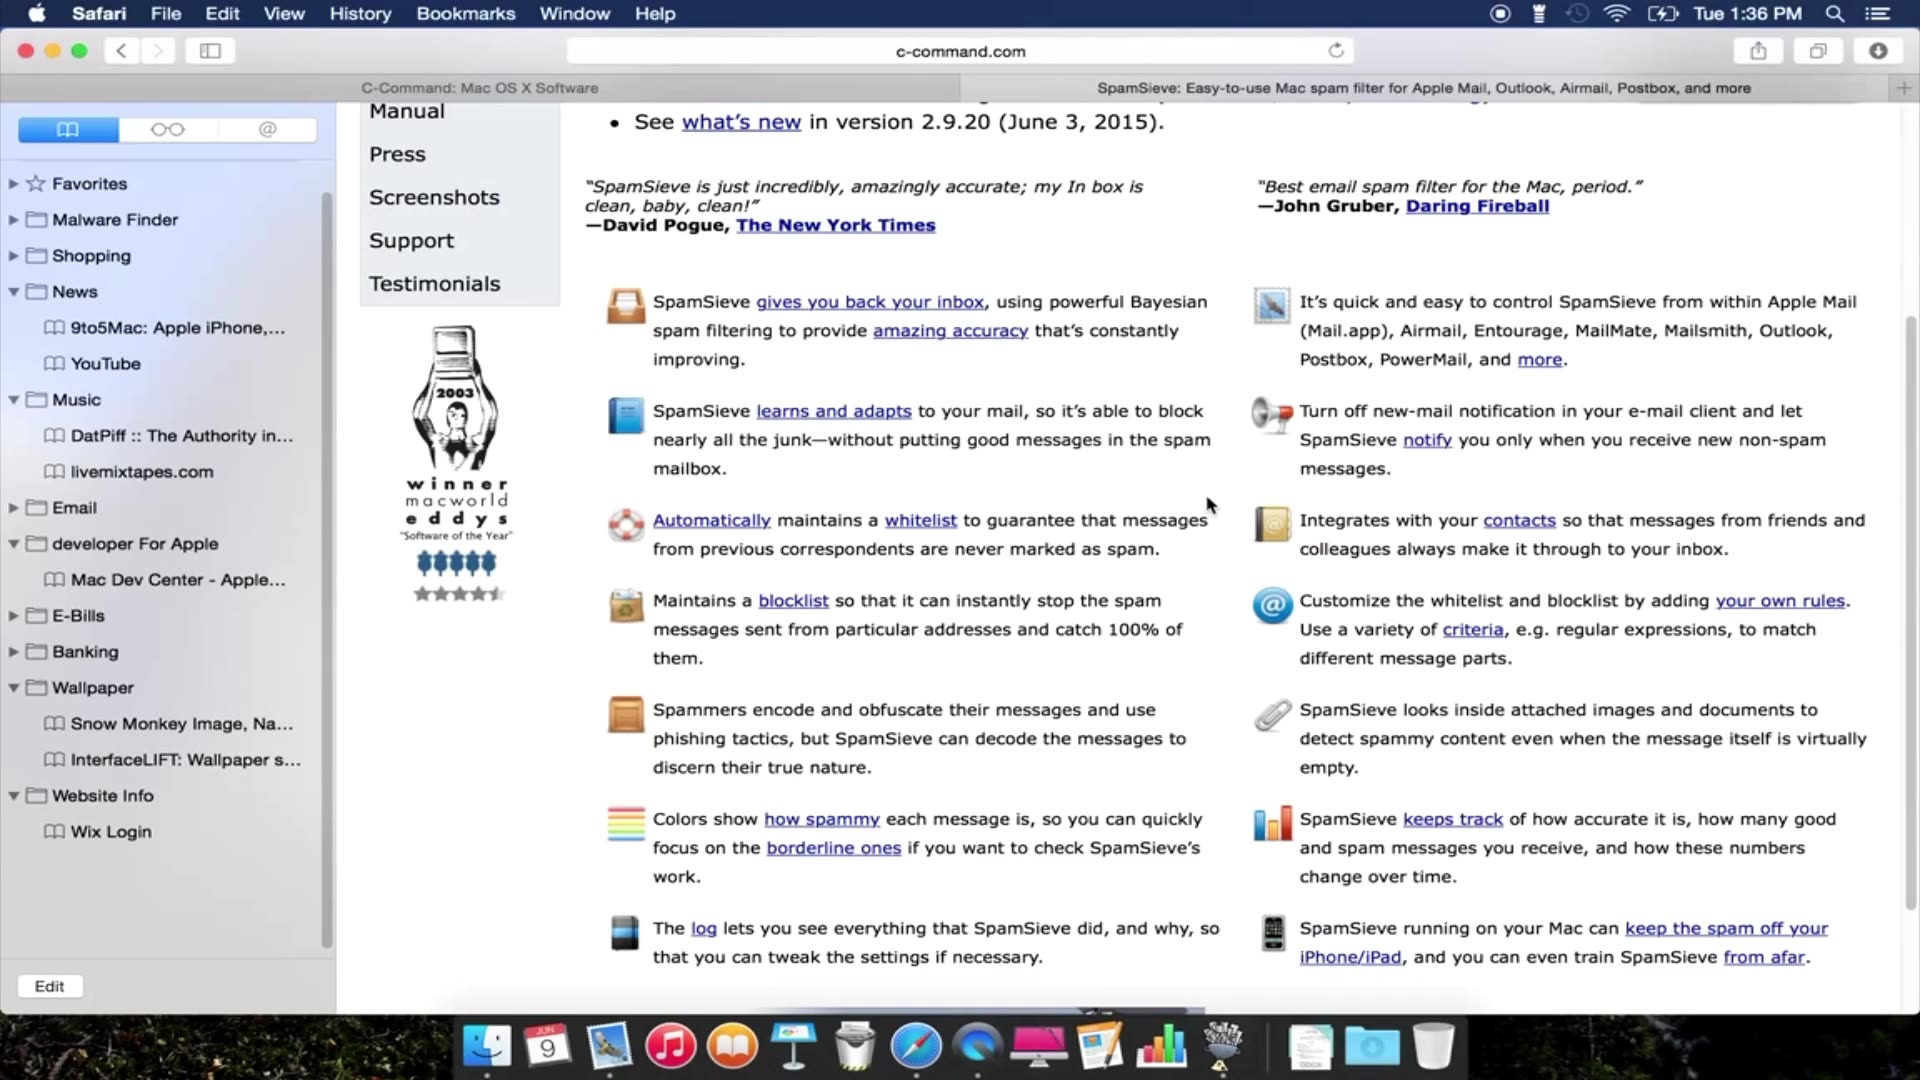Switch sidebar to Reading List glasses tab
Viewport: 1920px width, 1080px height.
click(167, 129)
